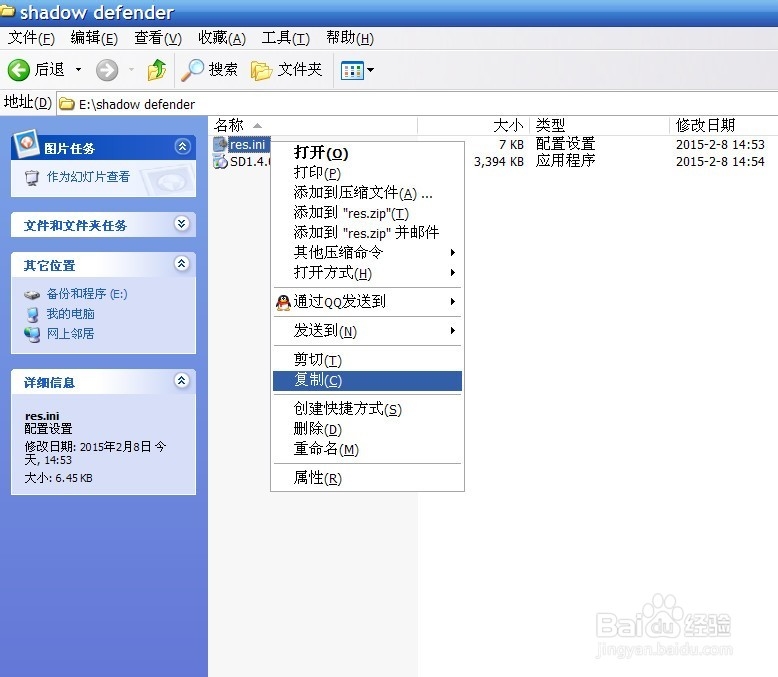778x677 pixels.
Task: Click the 图片任务 panel picture icon
Action: tap(26, 143)
